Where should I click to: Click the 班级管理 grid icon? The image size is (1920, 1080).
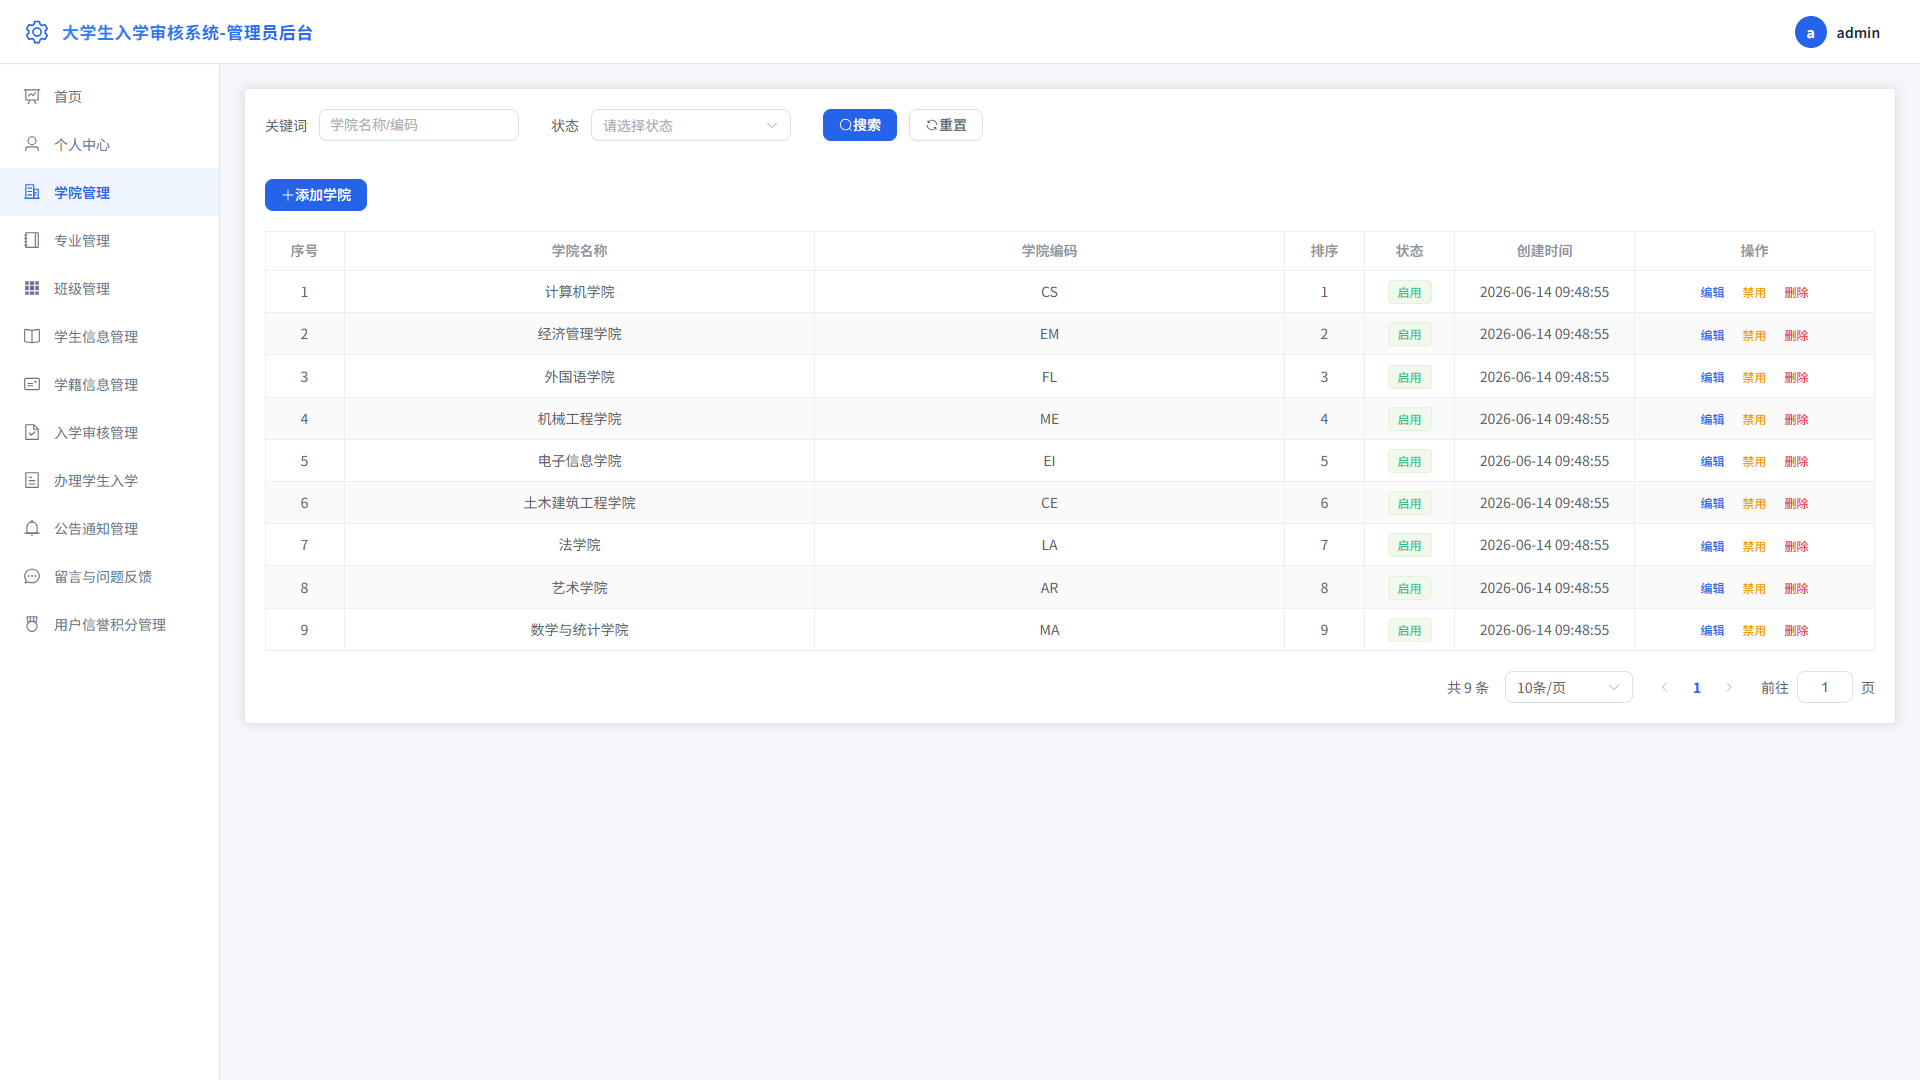32,288
